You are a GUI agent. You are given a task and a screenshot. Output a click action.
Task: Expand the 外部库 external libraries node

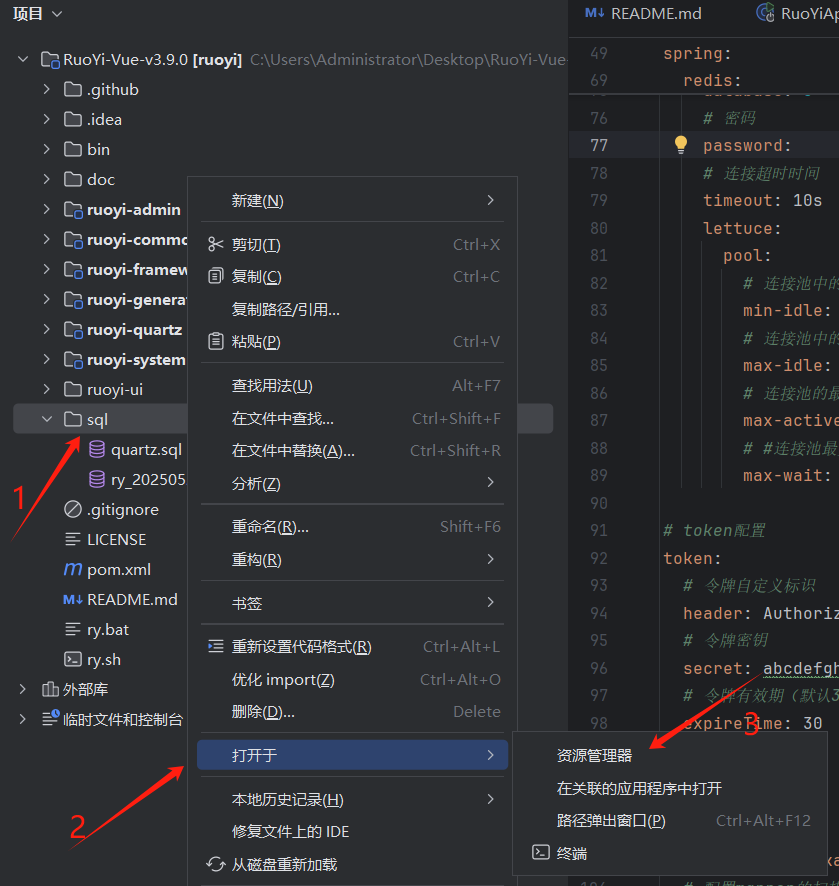pos(23,689)
